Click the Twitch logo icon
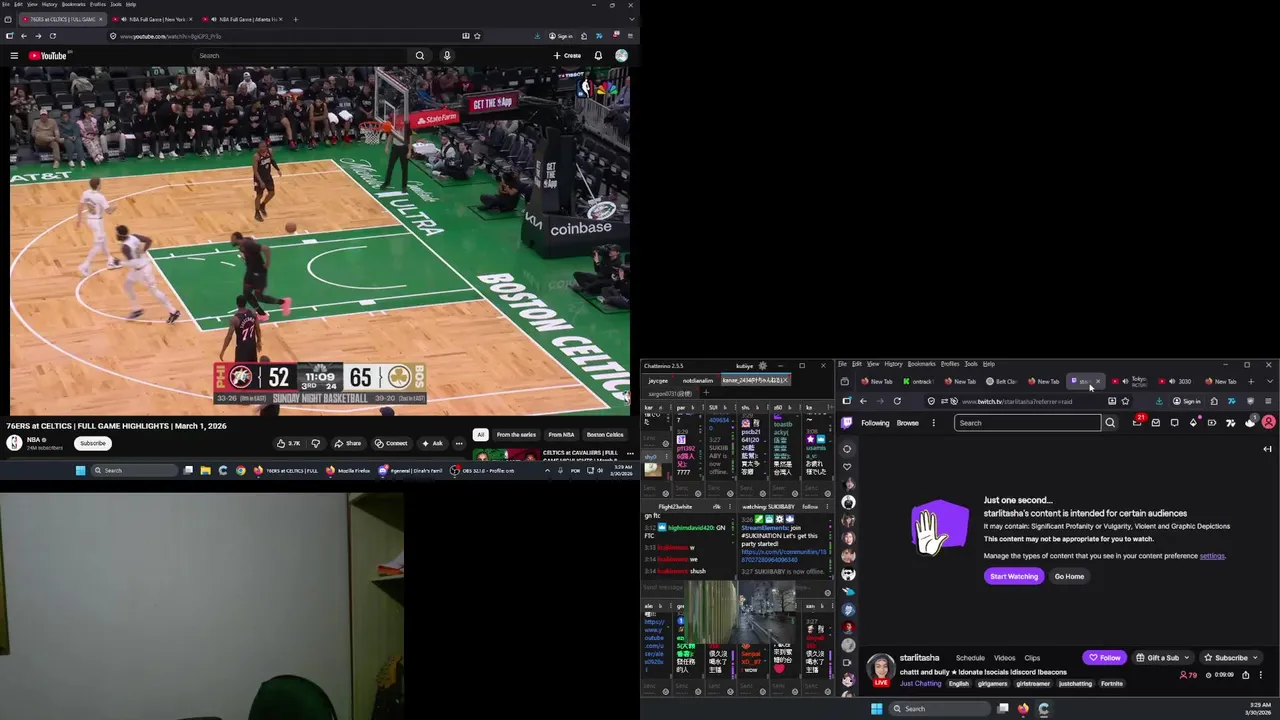This screenshot has height=720, width=1280. pyautogui.click(x=847, y=423)
